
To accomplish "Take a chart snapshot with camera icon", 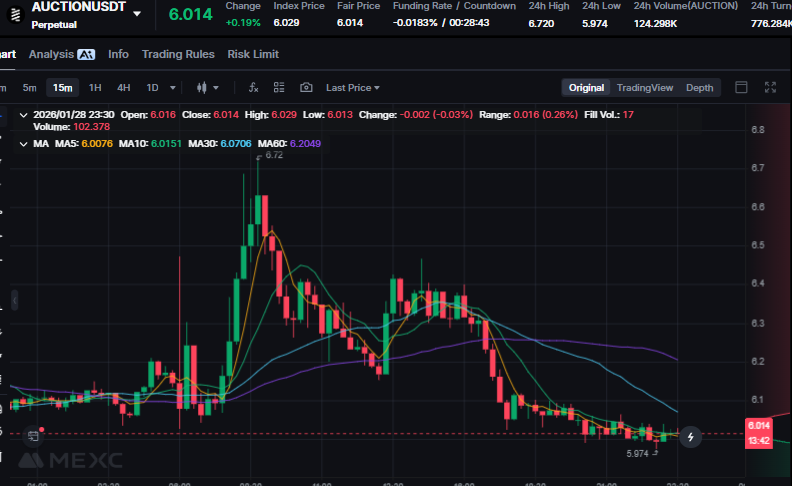I will pyautogui.click(x=306, y=88).
